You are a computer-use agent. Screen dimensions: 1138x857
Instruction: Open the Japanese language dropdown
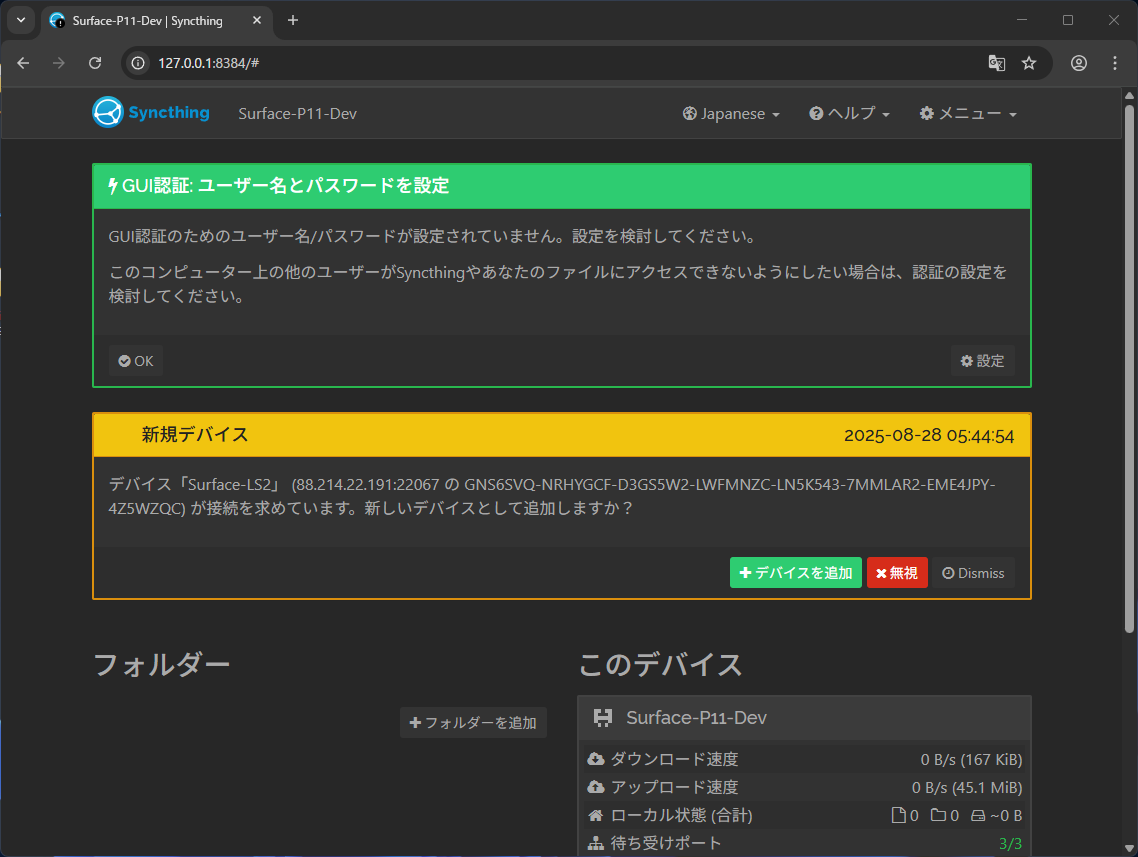pos(731,113)
